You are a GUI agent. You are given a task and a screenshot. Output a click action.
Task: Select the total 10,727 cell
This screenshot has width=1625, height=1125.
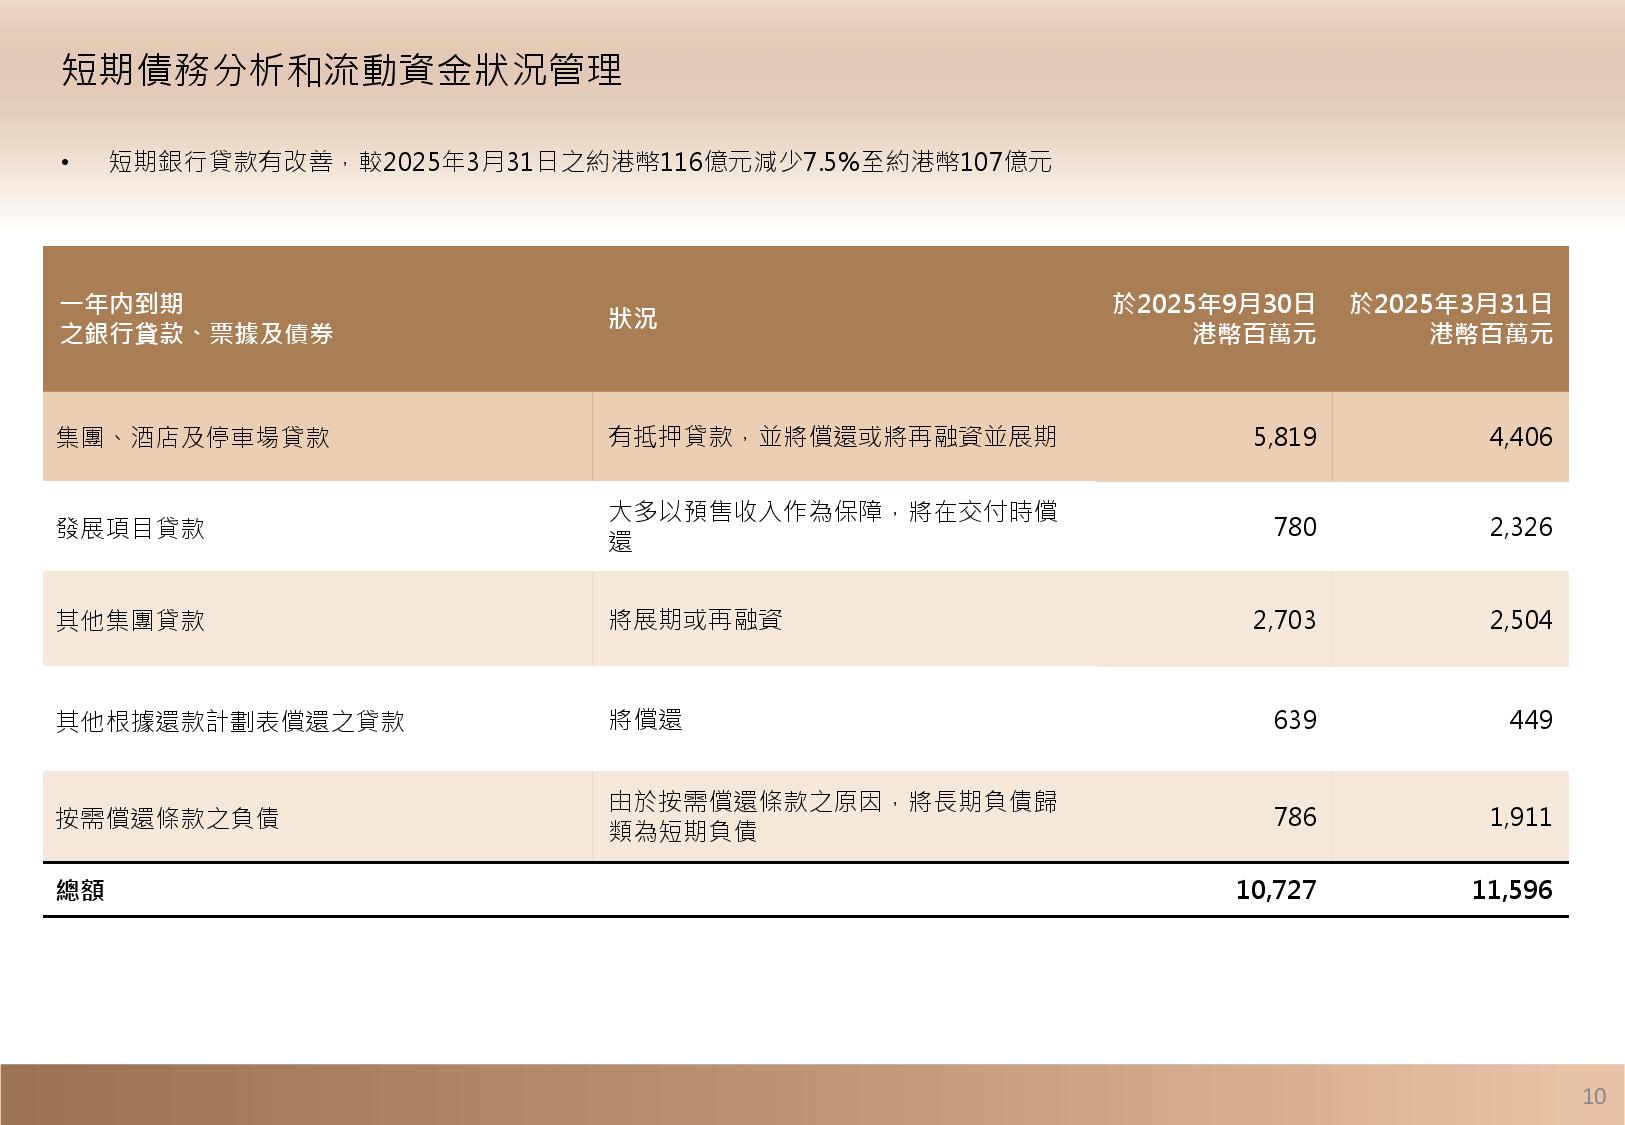click(1276, 890)
